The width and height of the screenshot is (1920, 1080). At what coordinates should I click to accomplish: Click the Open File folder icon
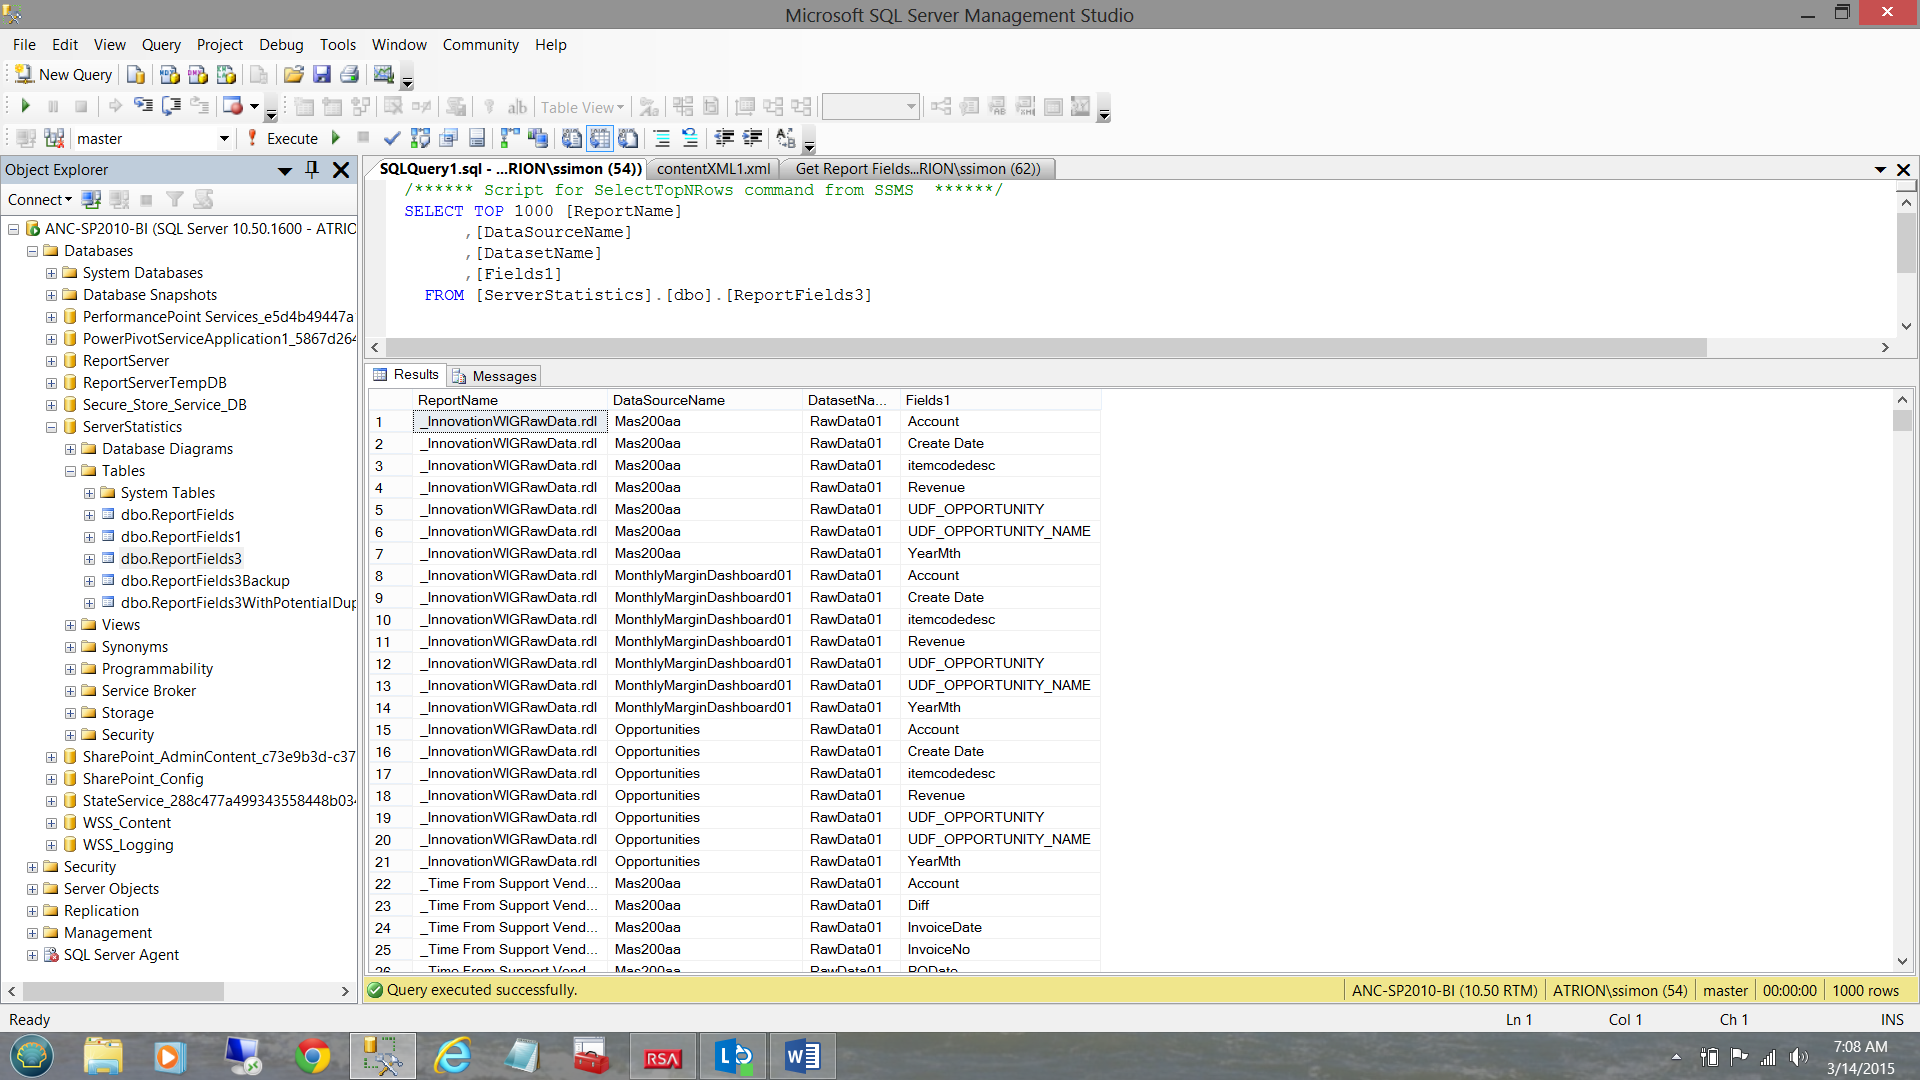[x=293, y=75]
